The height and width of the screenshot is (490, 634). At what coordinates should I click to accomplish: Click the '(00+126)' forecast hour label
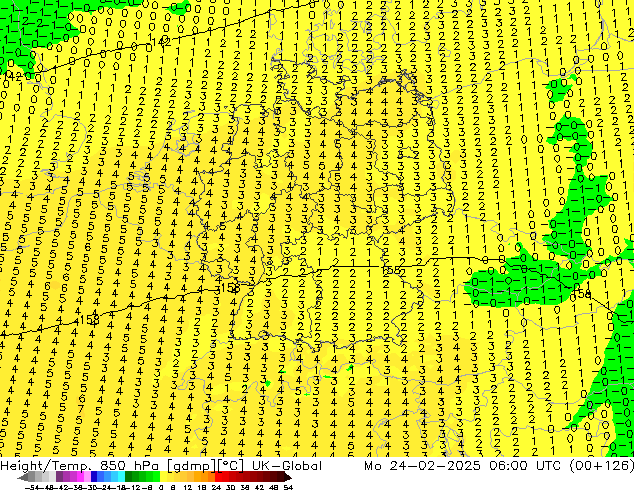click(x=601, y=465)
